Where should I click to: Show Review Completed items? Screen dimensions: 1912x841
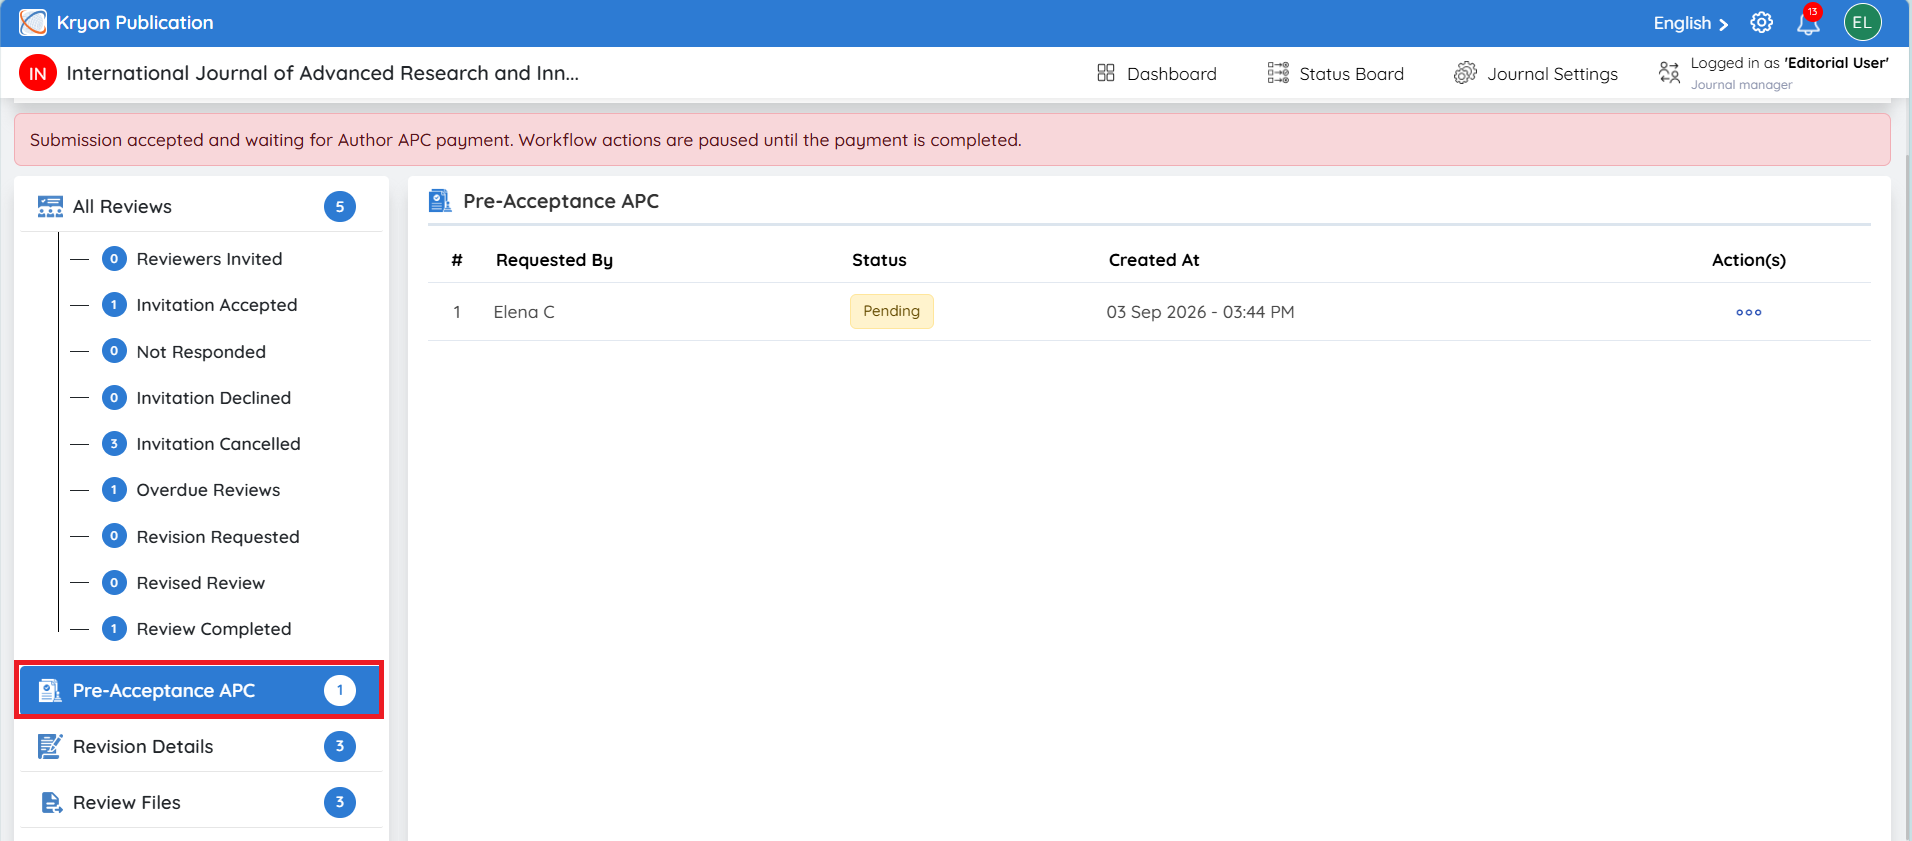click(x=214, y=629)
